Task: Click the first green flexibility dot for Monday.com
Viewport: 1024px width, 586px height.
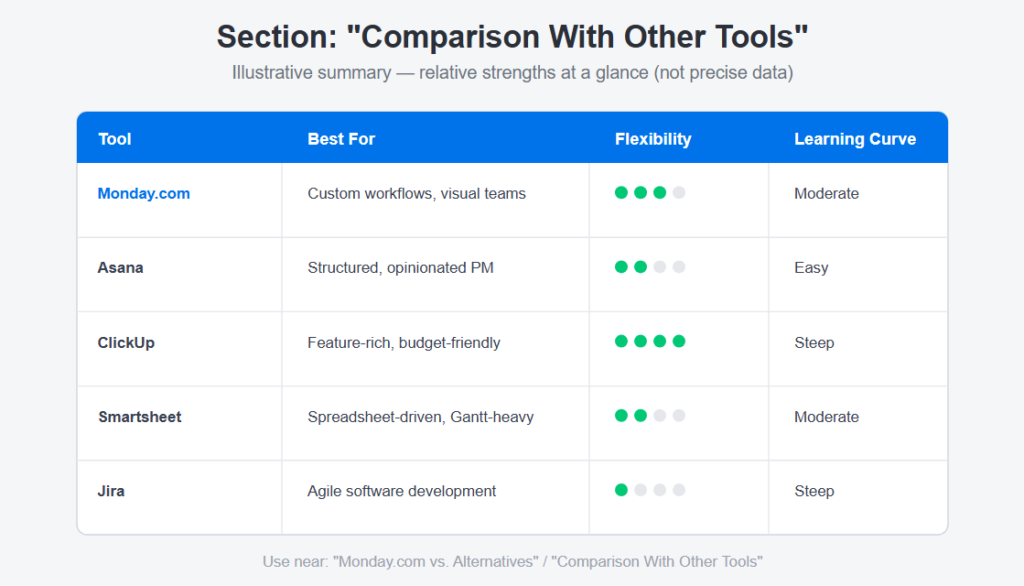Action: pos(621,193)
